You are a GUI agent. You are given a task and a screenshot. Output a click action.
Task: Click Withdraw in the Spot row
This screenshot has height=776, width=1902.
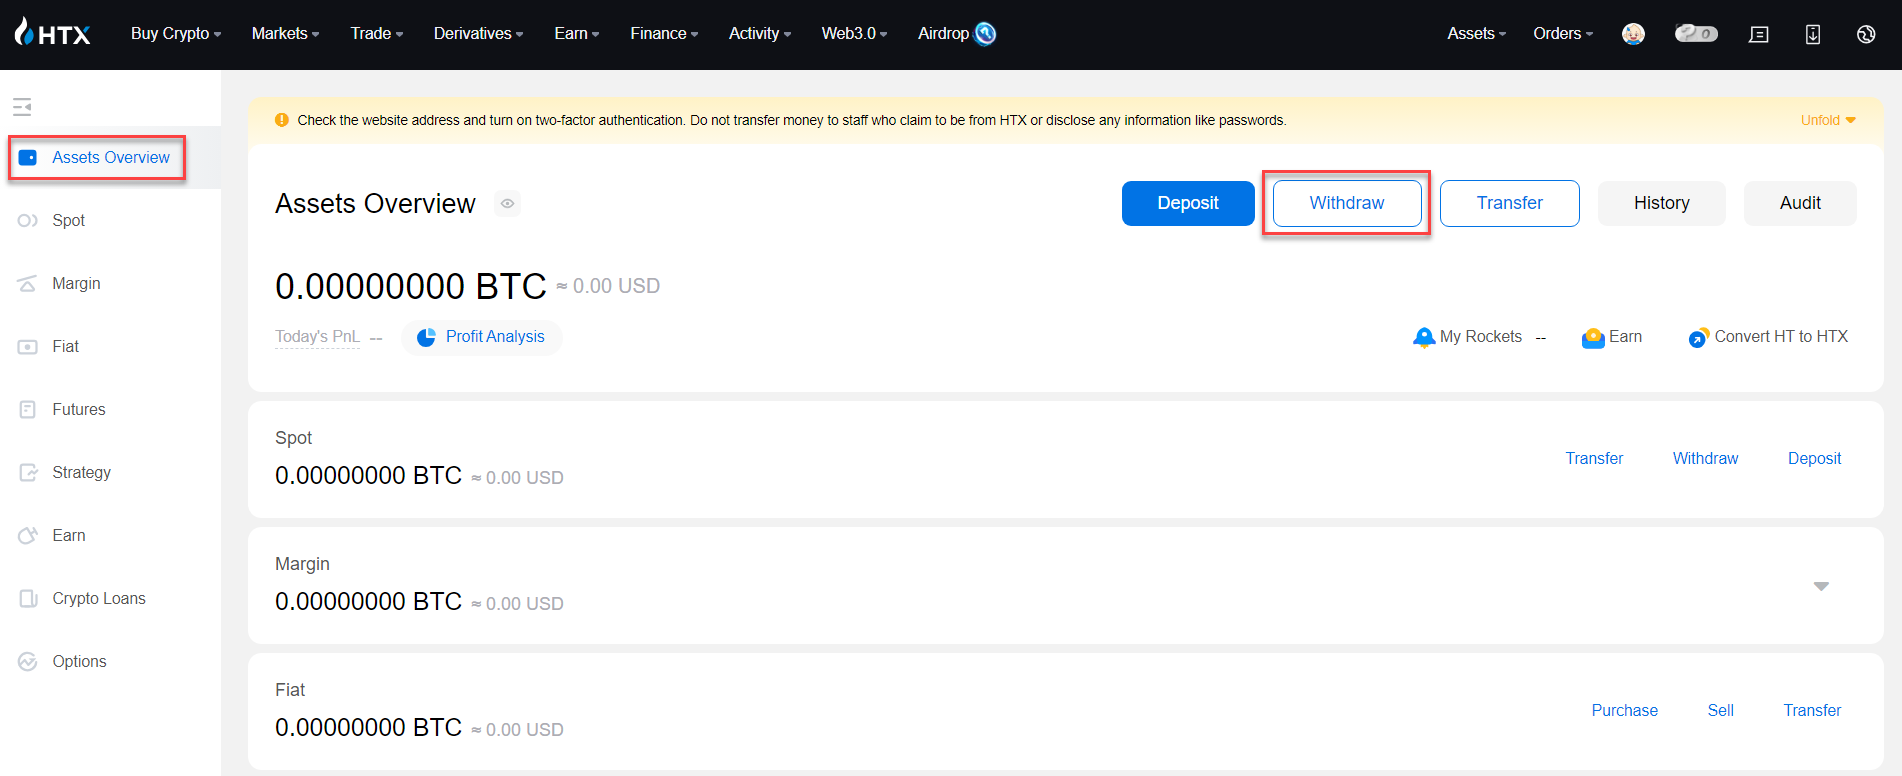(x=1705, y=459)
